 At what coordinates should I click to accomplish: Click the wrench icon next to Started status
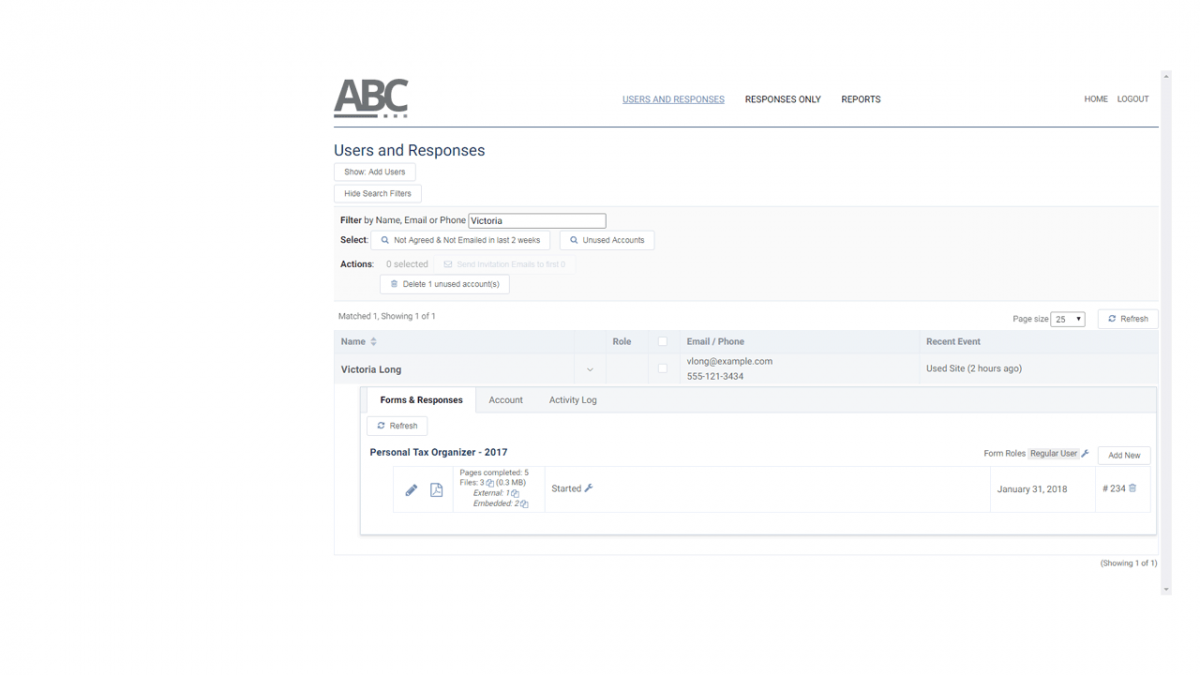(589, 489)
